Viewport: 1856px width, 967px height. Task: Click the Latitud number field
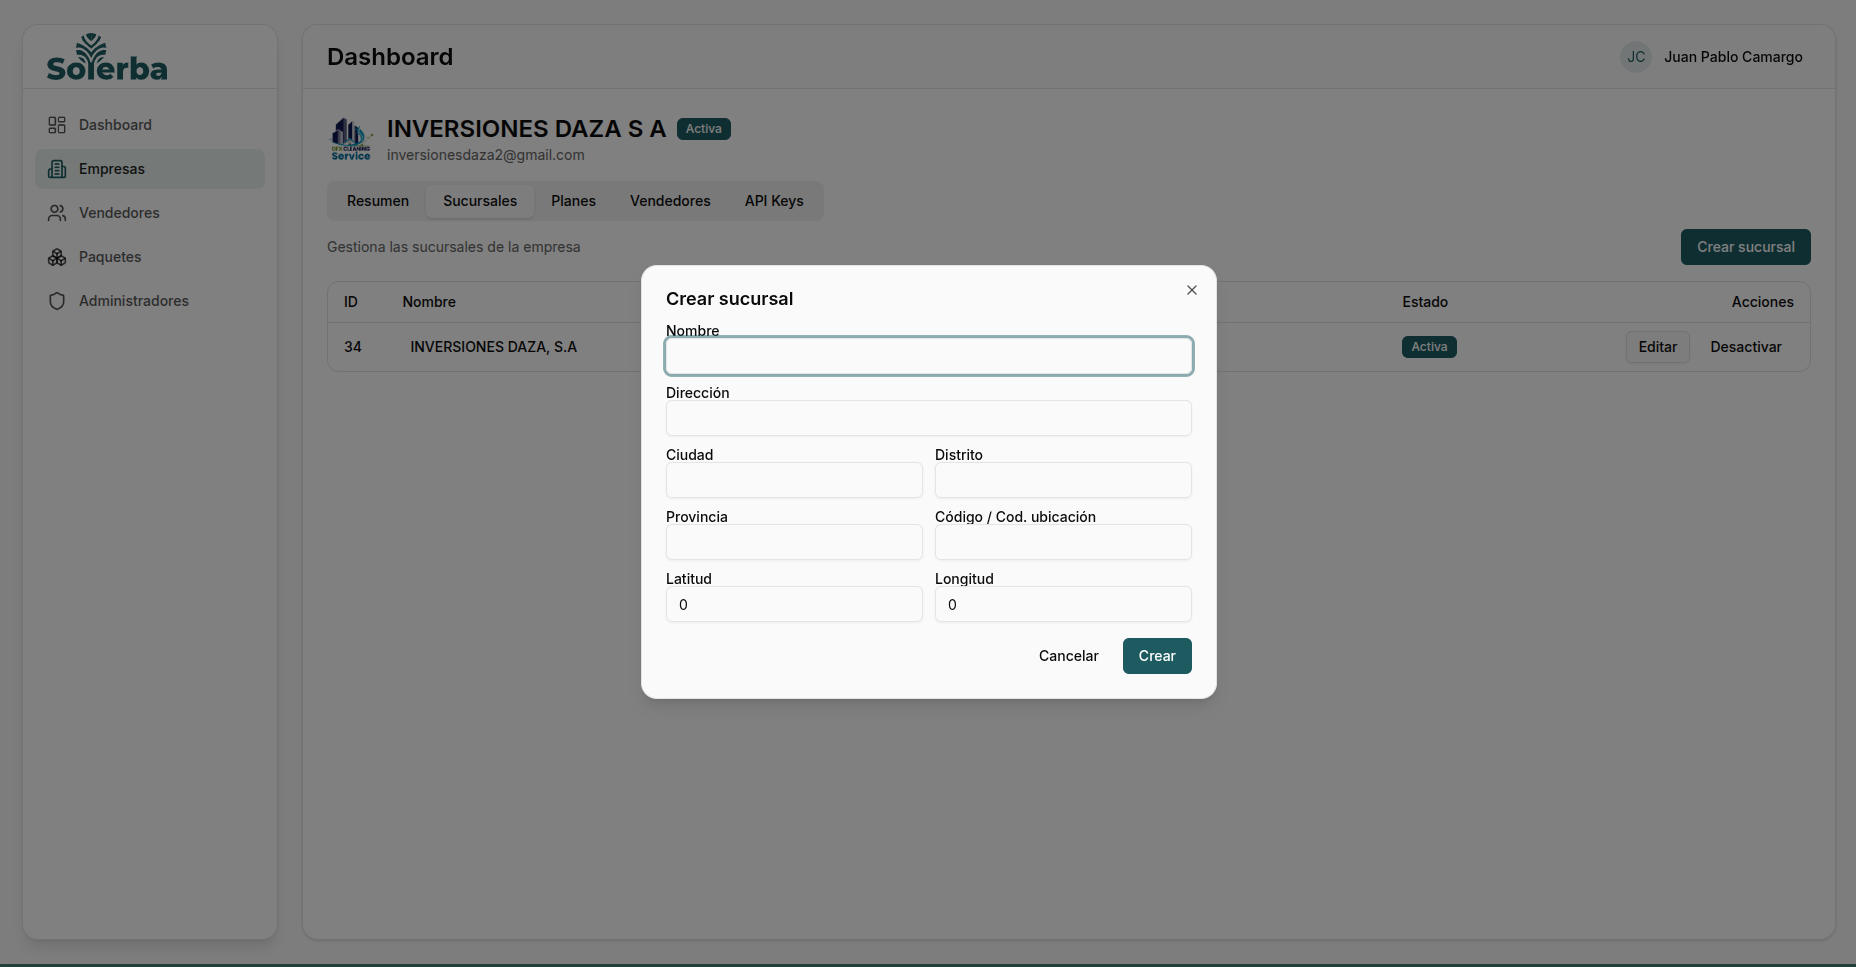794,604
